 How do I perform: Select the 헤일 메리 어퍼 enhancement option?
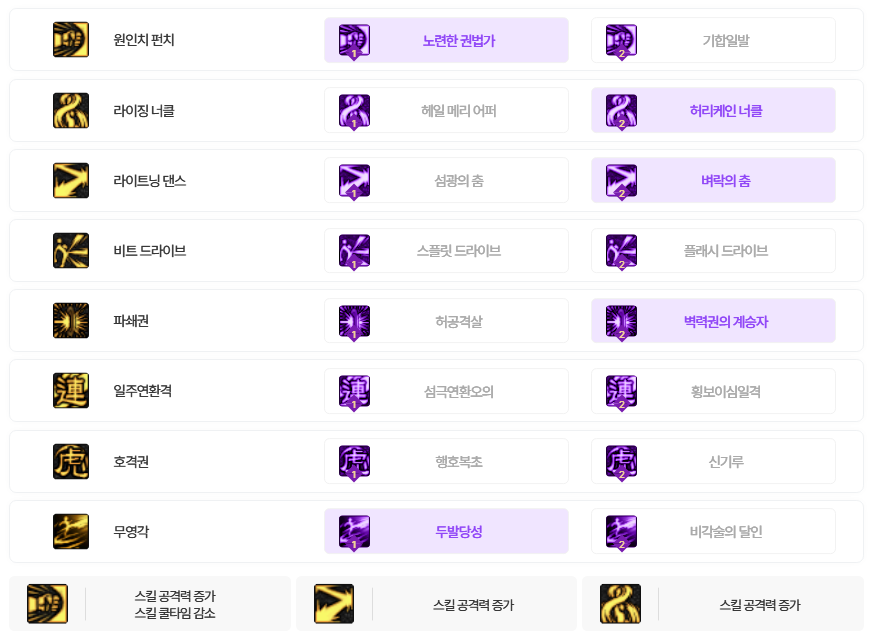pyautogui.click(x=446, y=110)
